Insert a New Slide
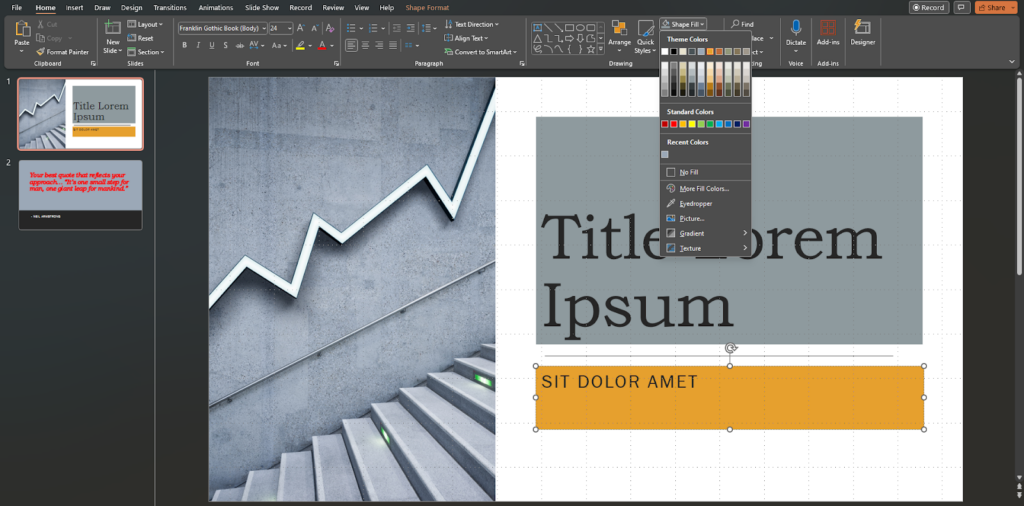1024x506 pixels. coord(113,36)
